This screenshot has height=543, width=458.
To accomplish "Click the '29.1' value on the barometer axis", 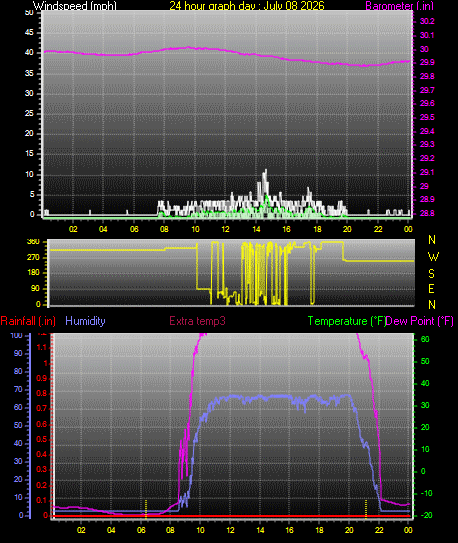I will click(427, 172).
